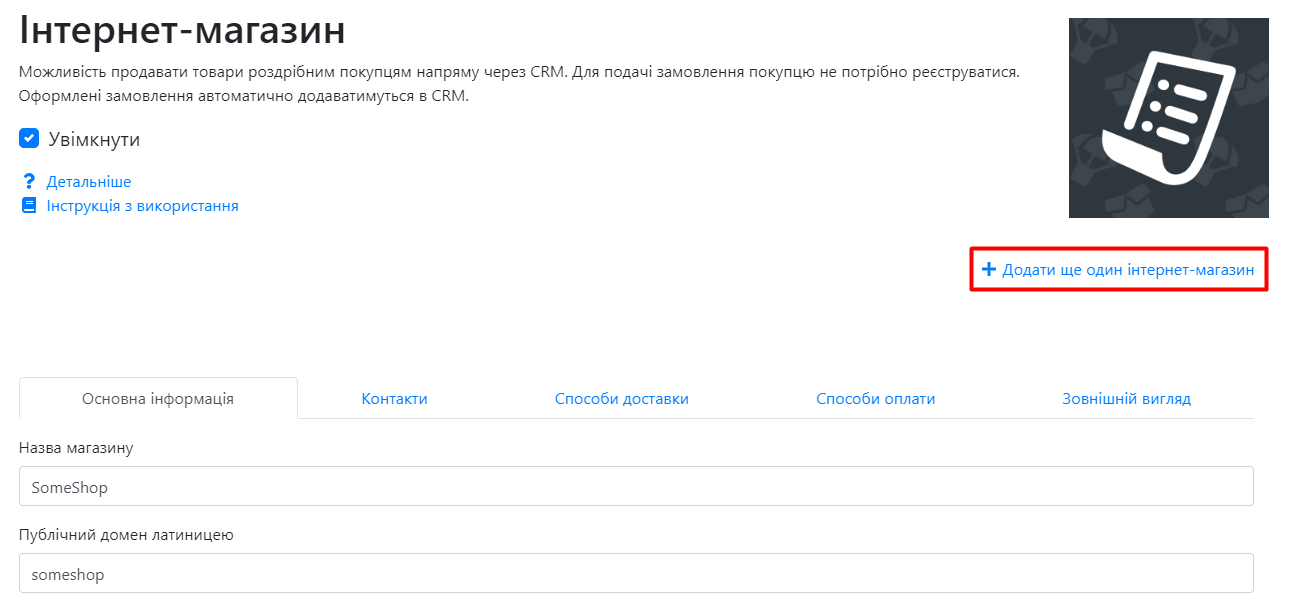Open Інструкція з використання link
Screen dimensions: 1294x611
pyautogui.click(x=142, y=206)
